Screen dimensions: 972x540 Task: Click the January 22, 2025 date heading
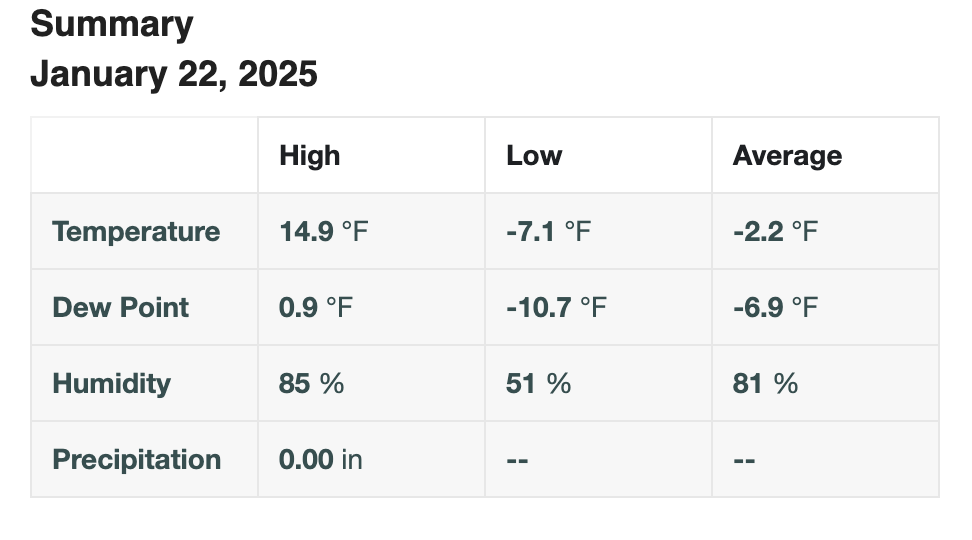pos(174,74)
